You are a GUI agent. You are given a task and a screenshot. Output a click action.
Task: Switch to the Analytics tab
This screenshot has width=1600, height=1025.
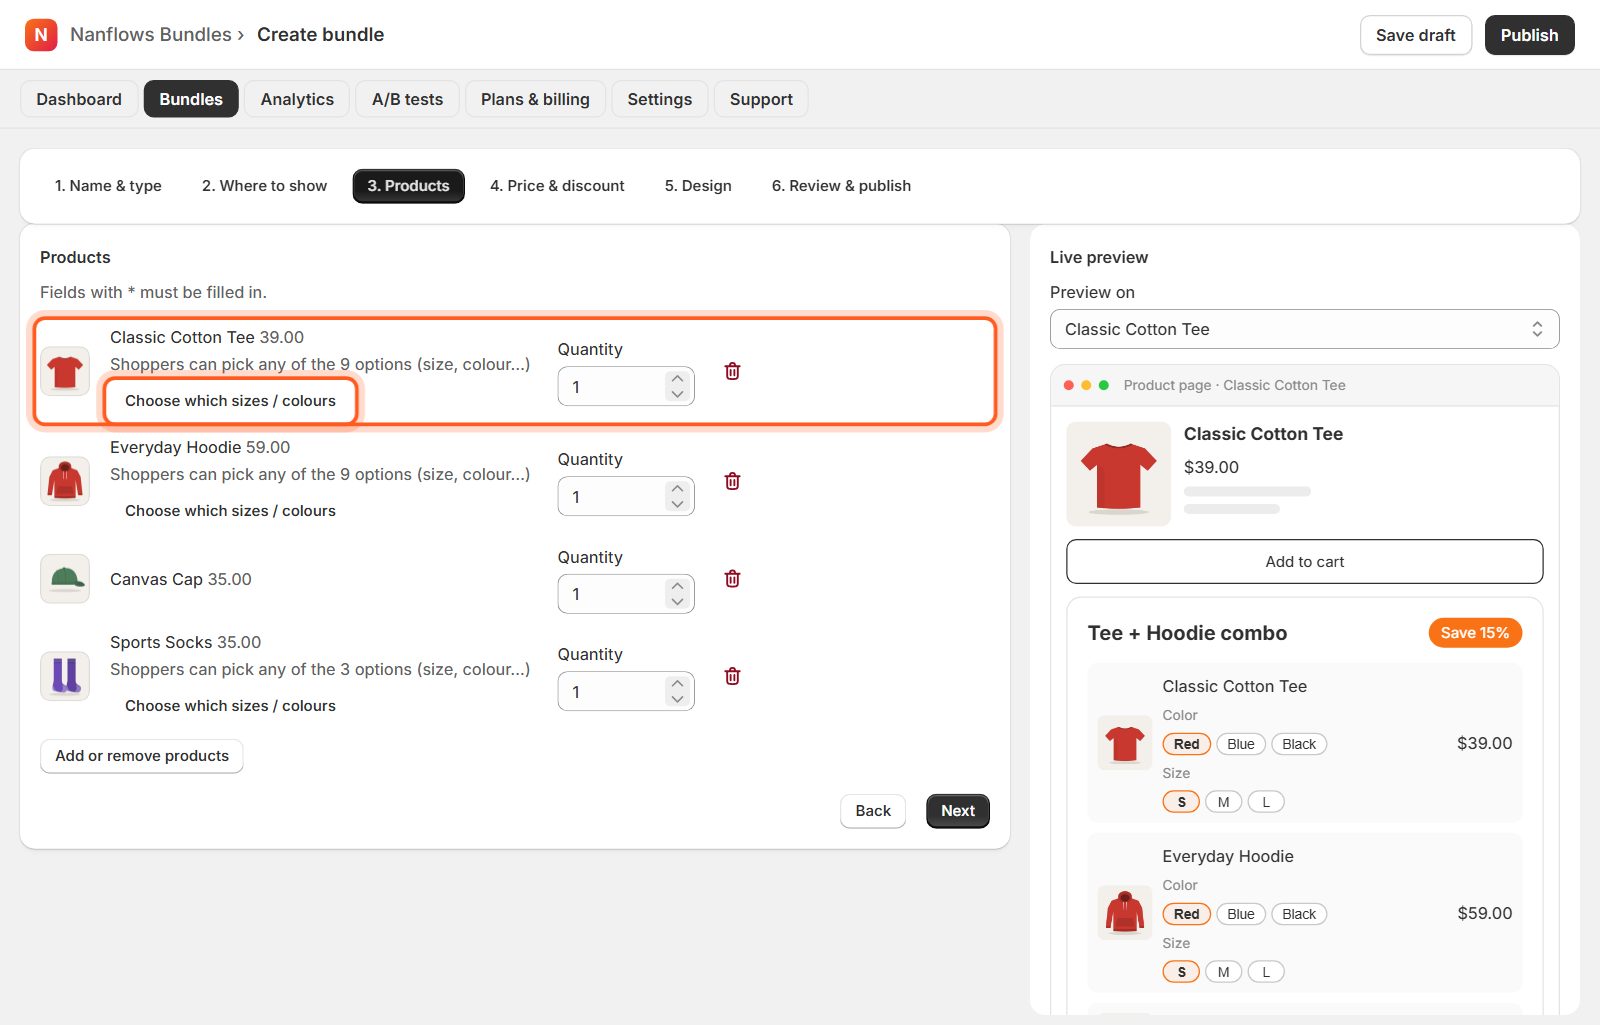[x=297, y=99]
